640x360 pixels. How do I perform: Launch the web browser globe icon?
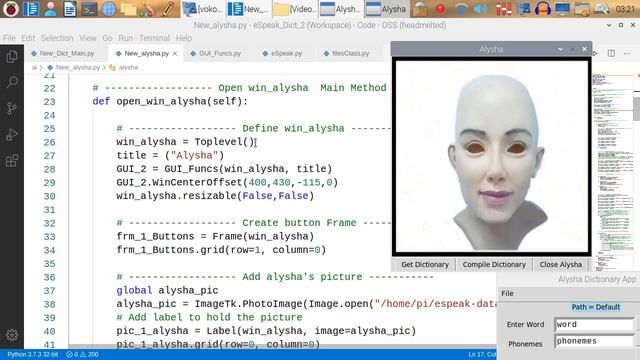[x=109, y=9]
